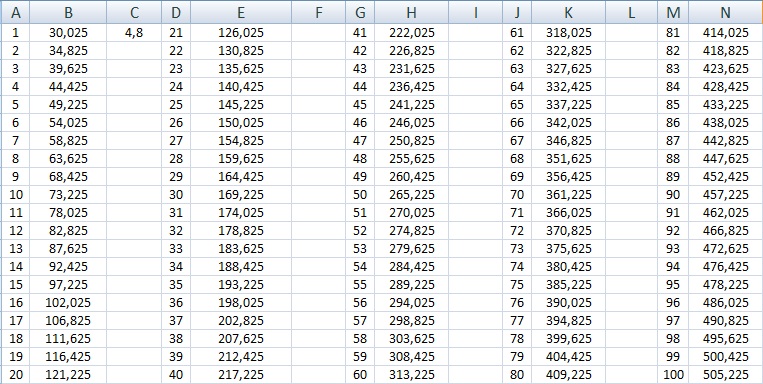Click the cell with value 472,625
Viewport: 763px width, 384px height.
(726, 249)
